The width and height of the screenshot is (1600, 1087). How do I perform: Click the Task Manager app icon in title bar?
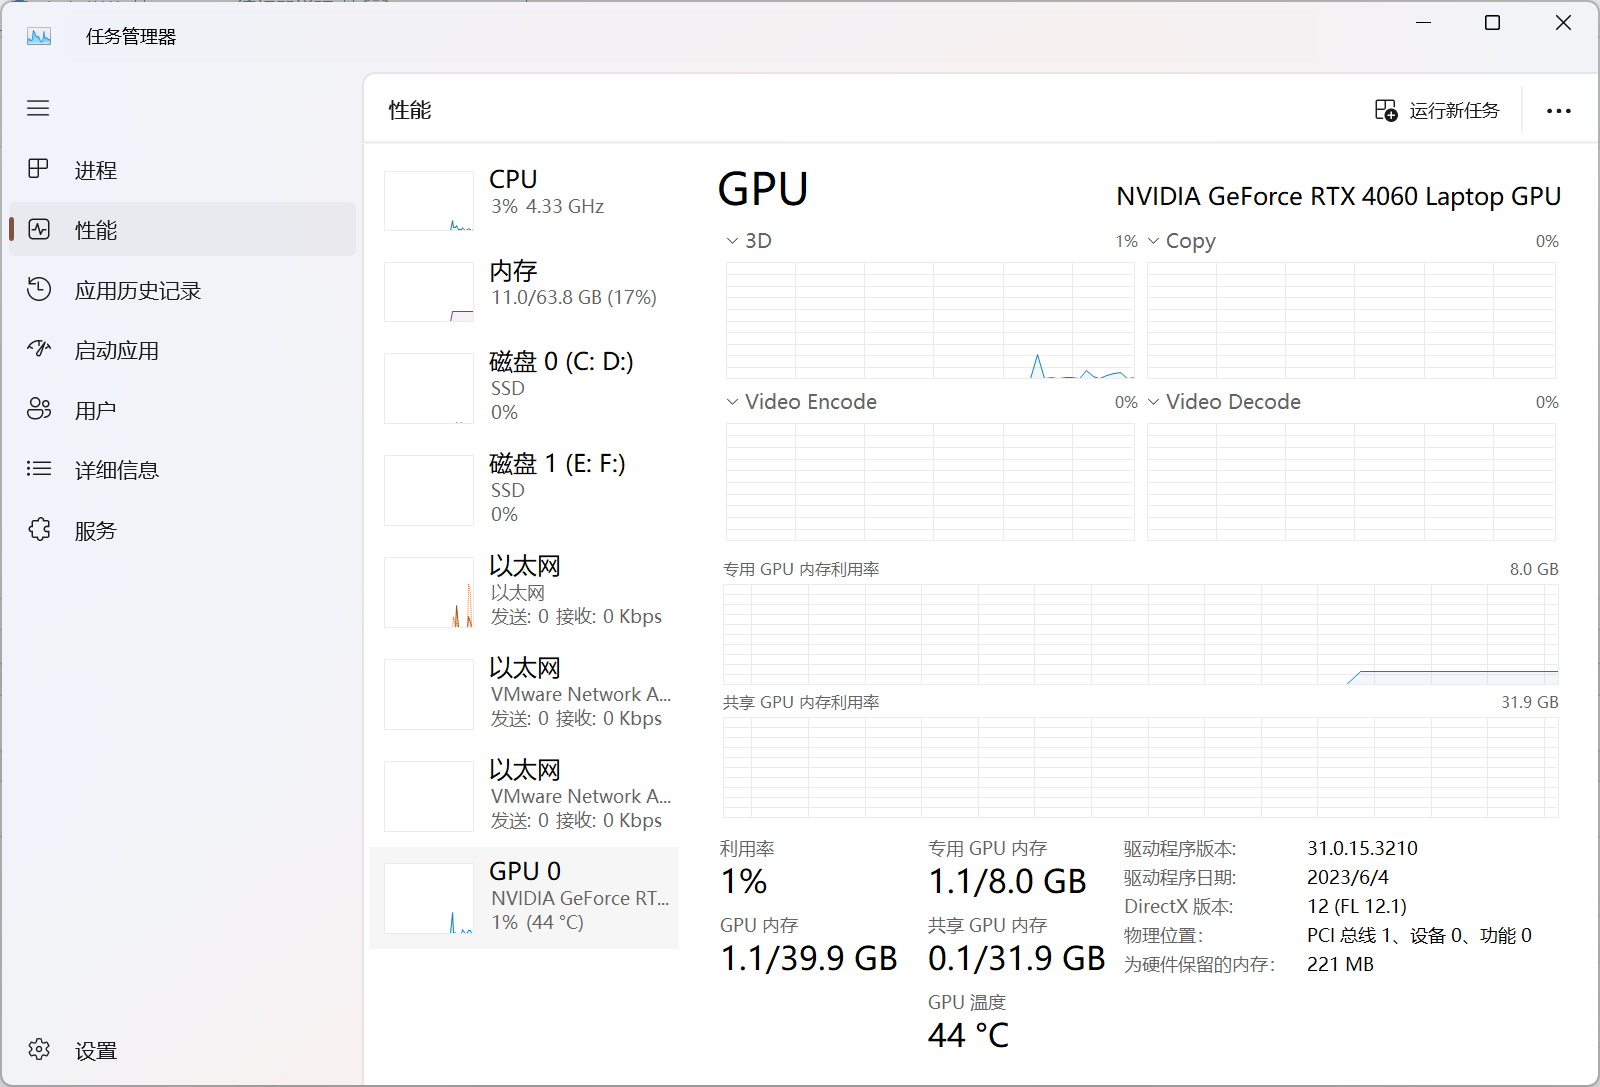coord(39,36)
